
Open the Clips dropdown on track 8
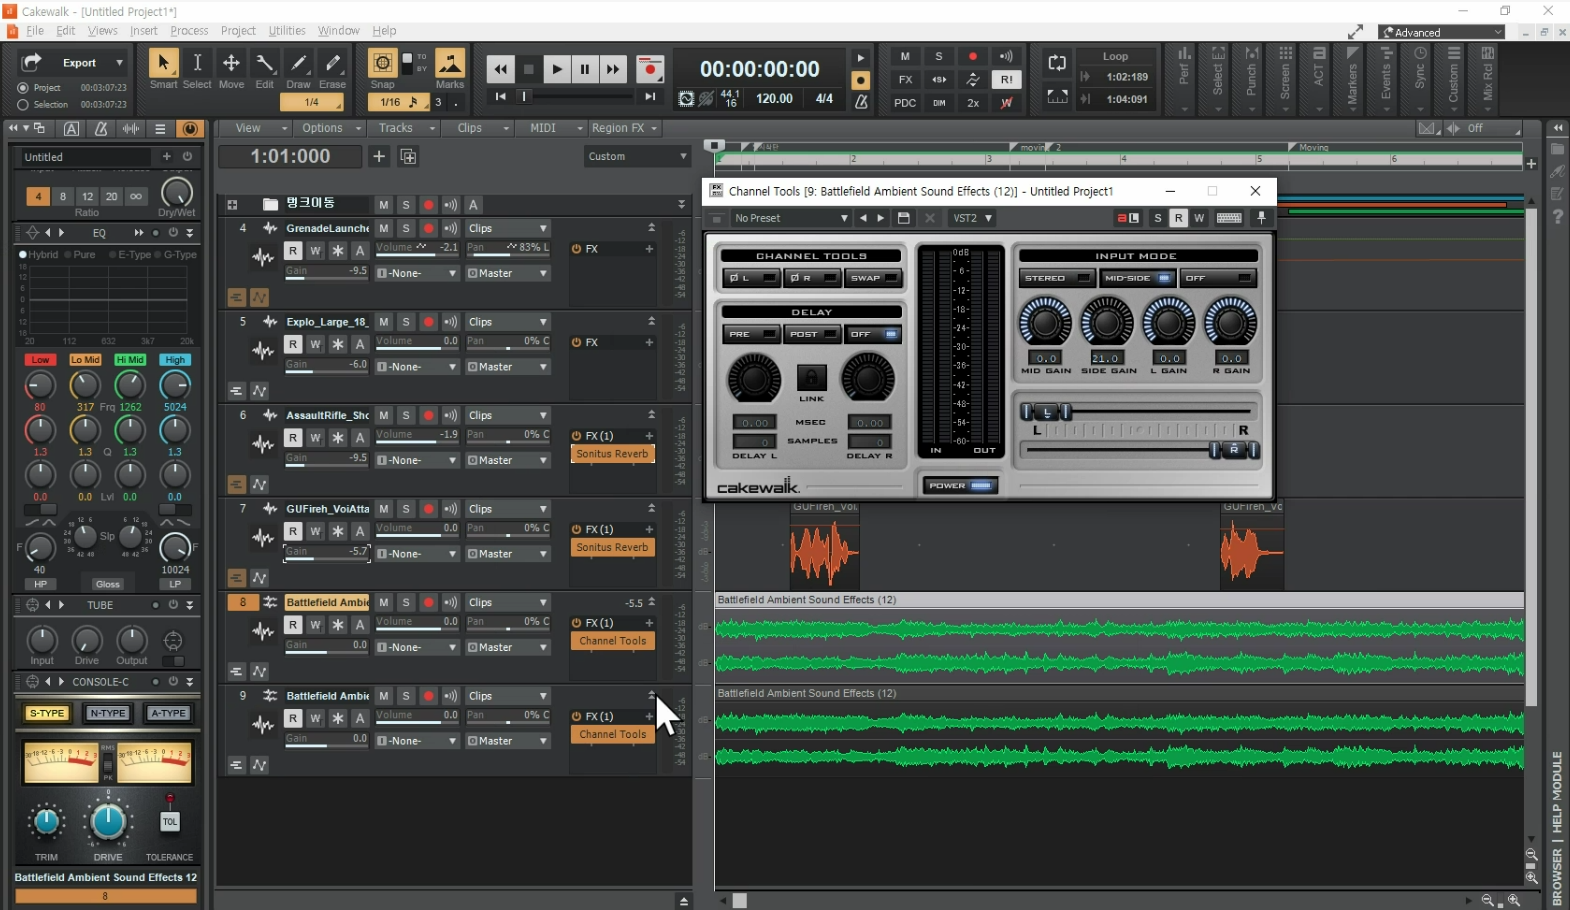(x=508, y=603)
